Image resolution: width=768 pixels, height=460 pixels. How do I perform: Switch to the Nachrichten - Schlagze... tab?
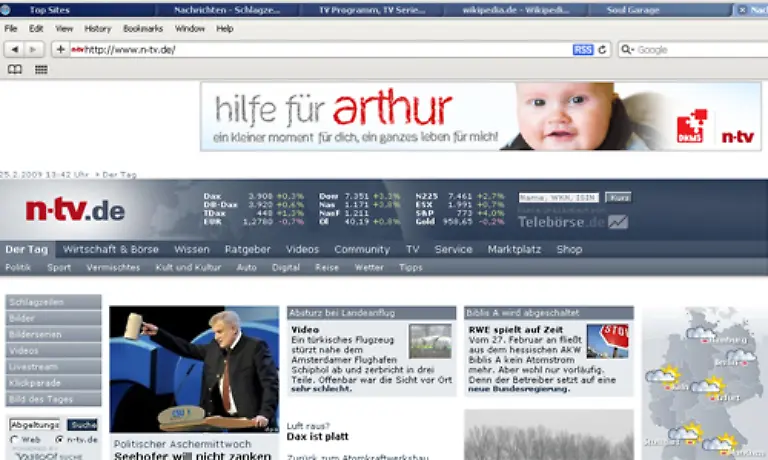click(x=227, y=10)
